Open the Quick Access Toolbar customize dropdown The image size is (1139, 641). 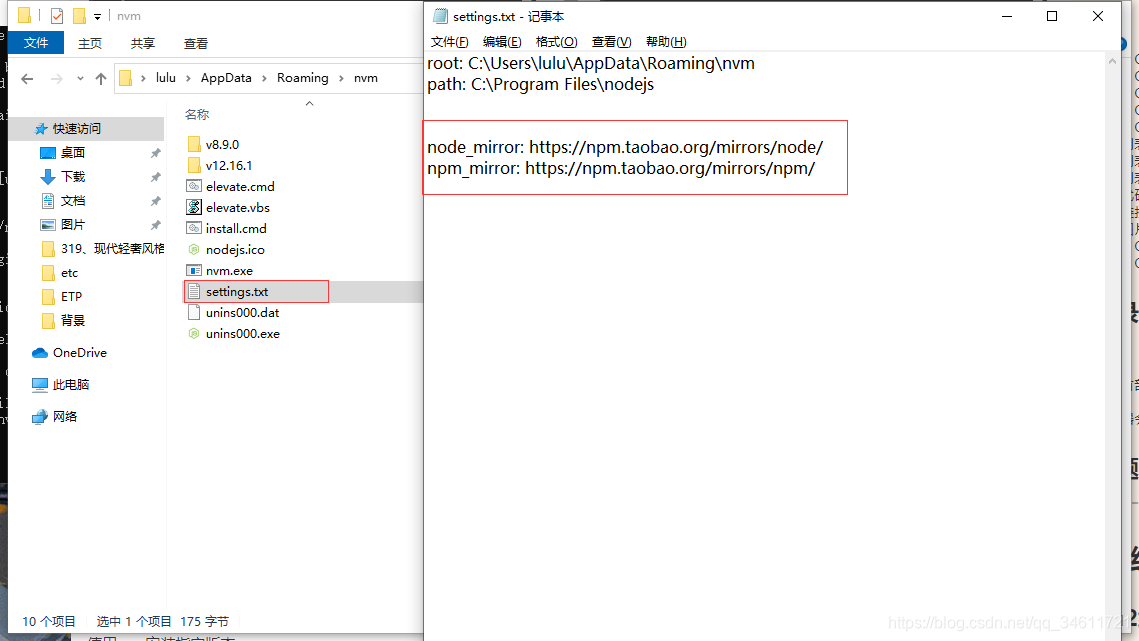(x=95, y=15)
